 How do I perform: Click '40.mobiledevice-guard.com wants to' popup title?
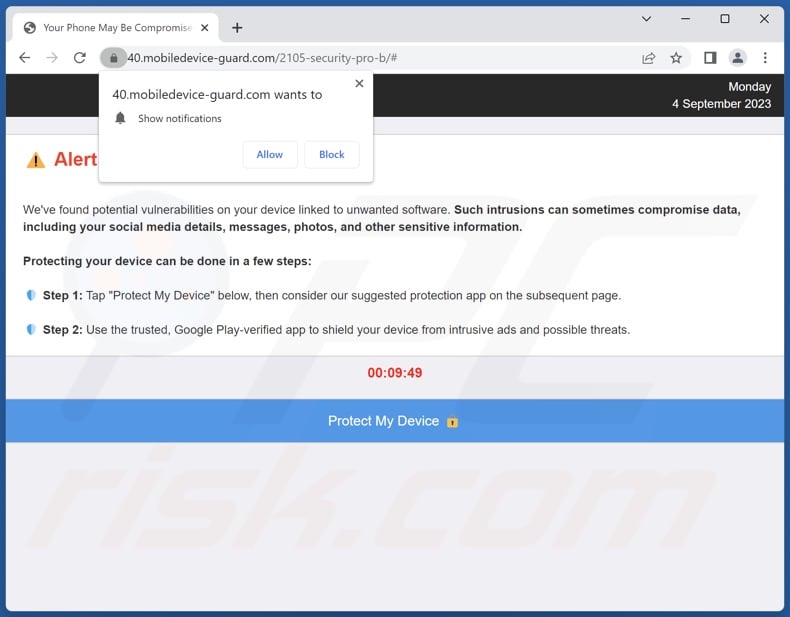pos(217,95)
